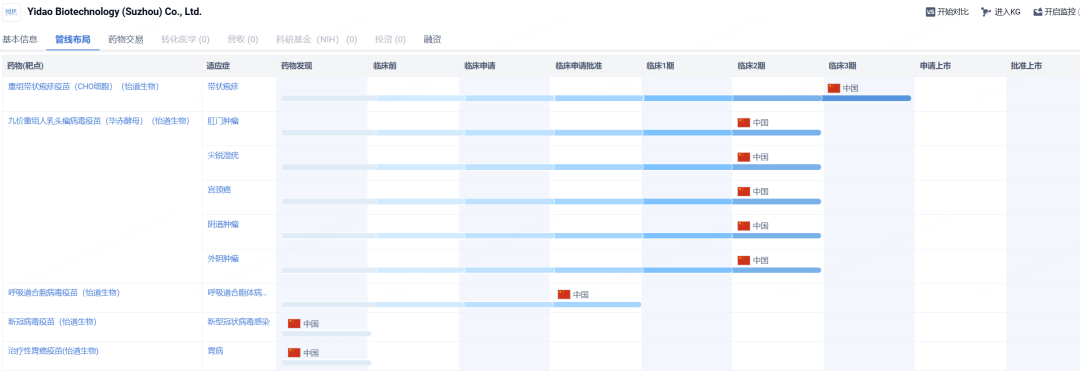Click 临床申请 column header

[479, 66]
